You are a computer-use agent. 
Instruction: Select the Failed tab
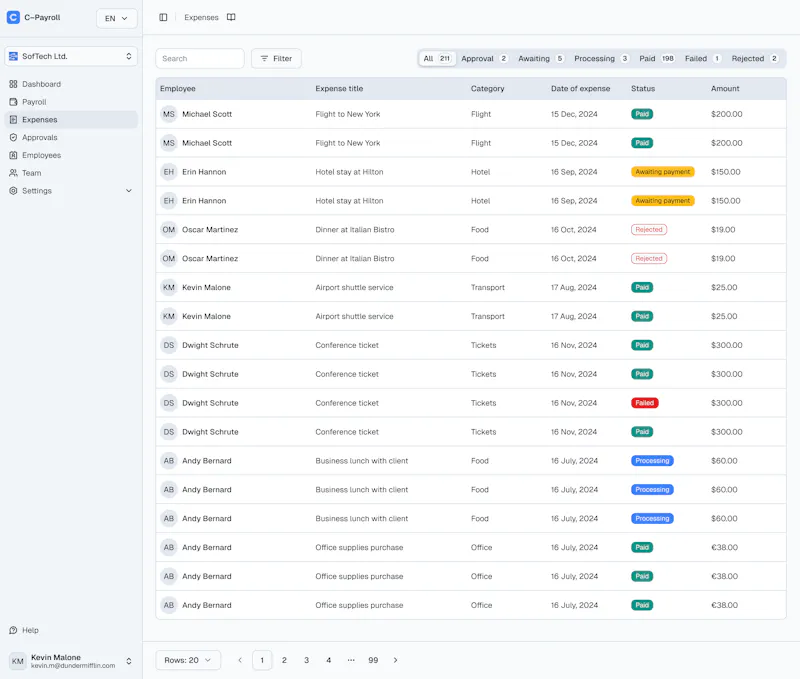[703, 59]
